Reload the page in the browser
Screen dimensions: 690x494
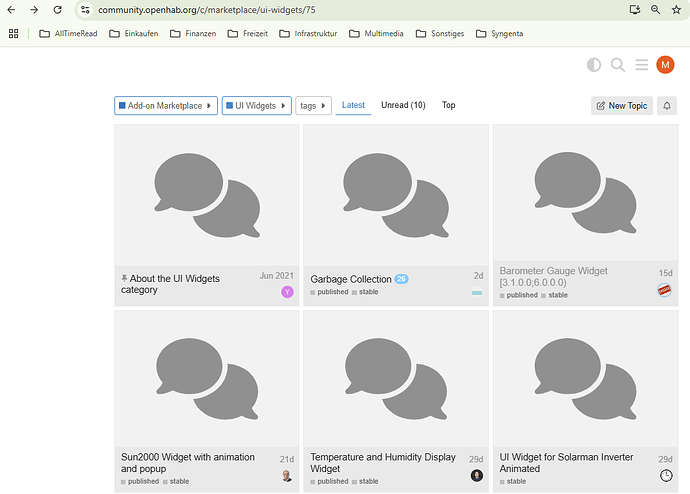58,9
